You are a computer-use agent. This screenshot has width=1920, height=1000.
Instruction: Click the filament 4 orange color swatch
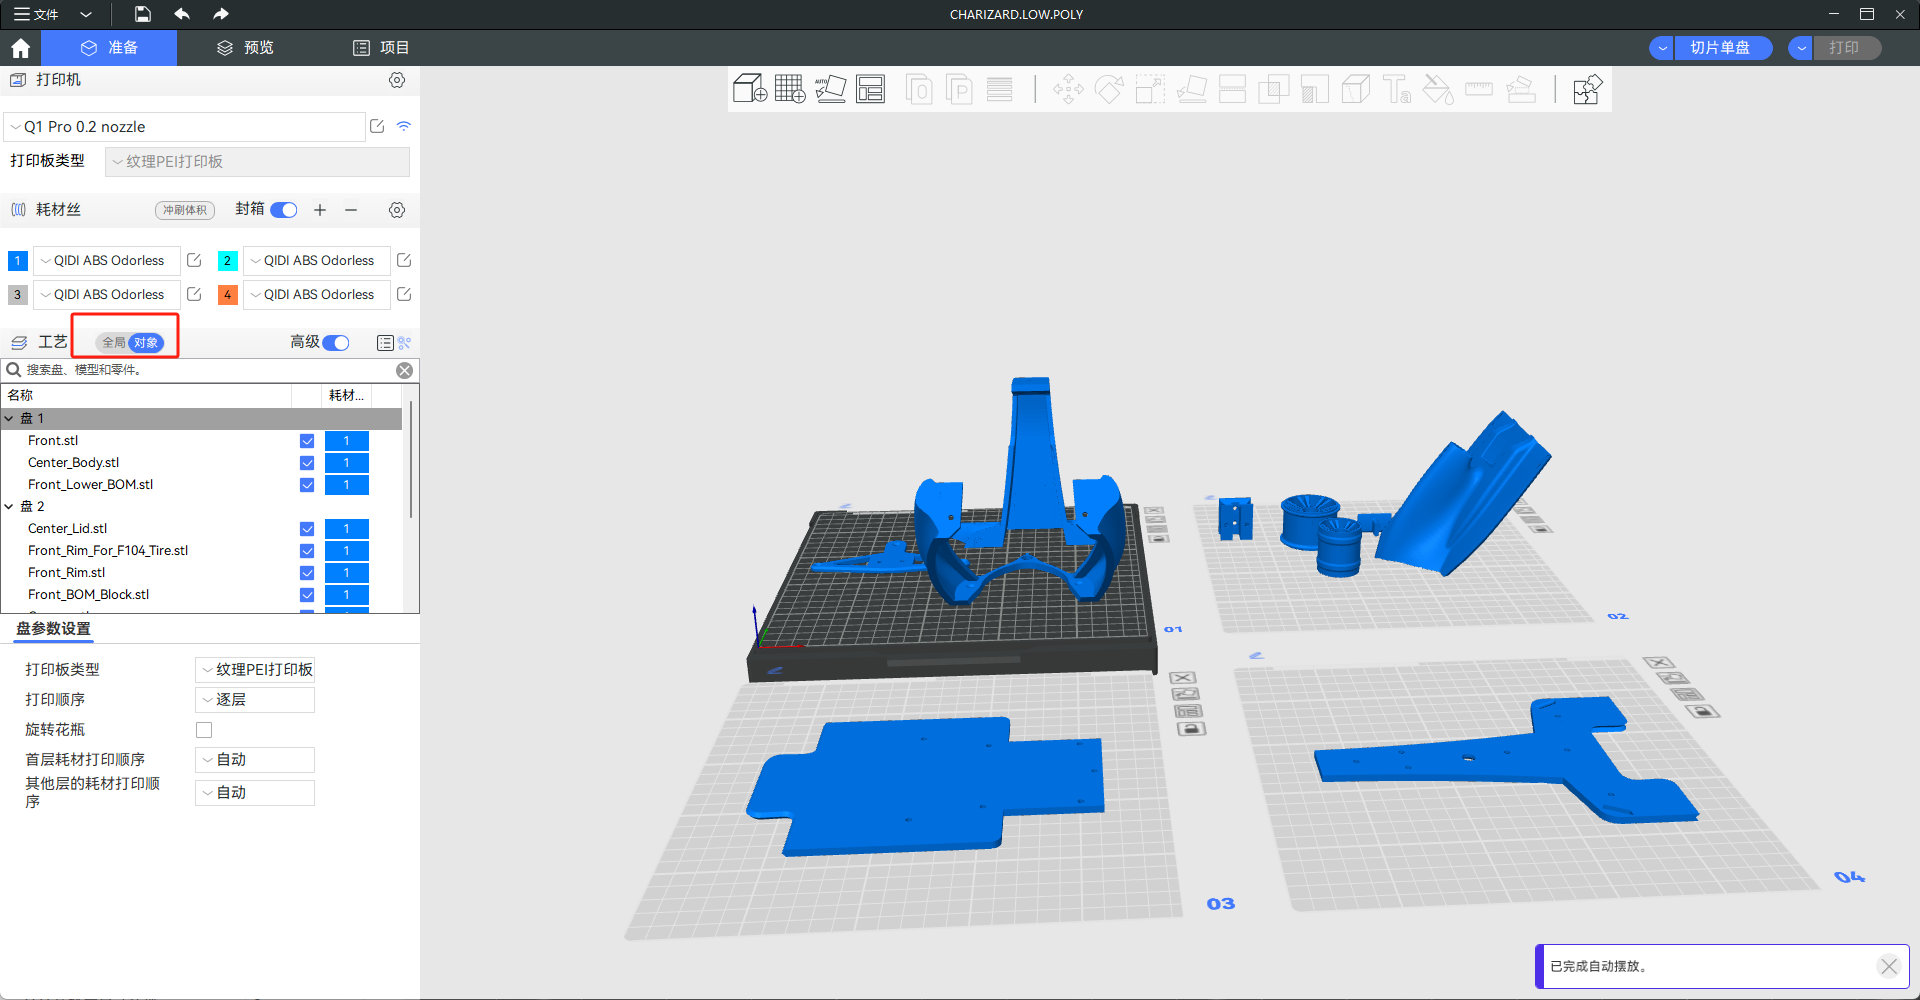[x=228, y=295]
